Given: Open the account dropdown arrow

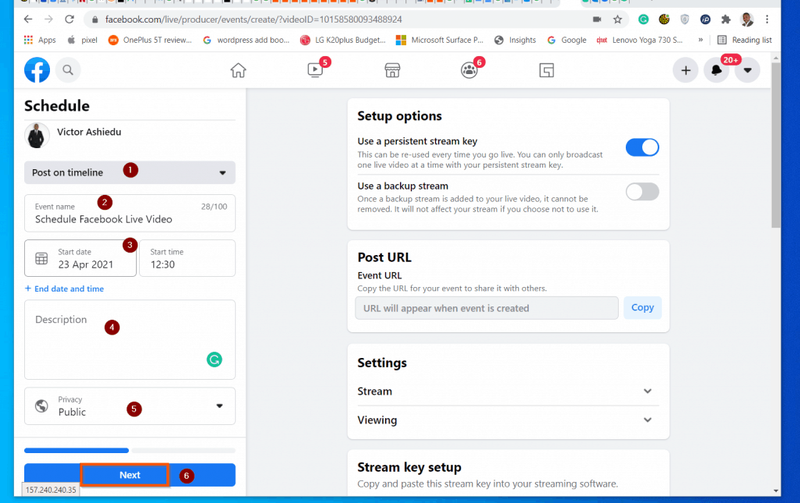Looking at the screenshot, I should pyautogui.click(x=747, y=70).
